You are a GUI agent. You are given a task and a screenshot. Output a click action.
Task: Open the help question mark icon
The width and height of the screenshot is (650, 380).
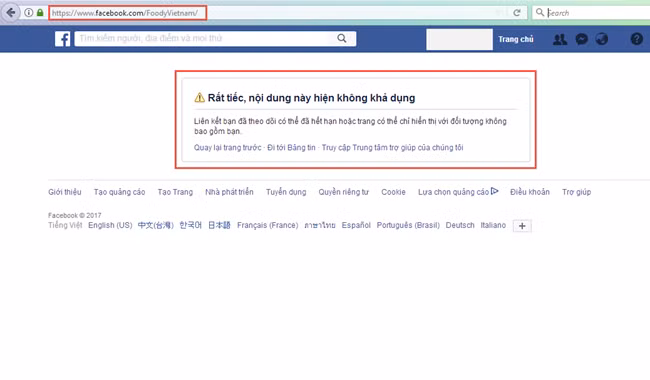(x=637, y=39)
